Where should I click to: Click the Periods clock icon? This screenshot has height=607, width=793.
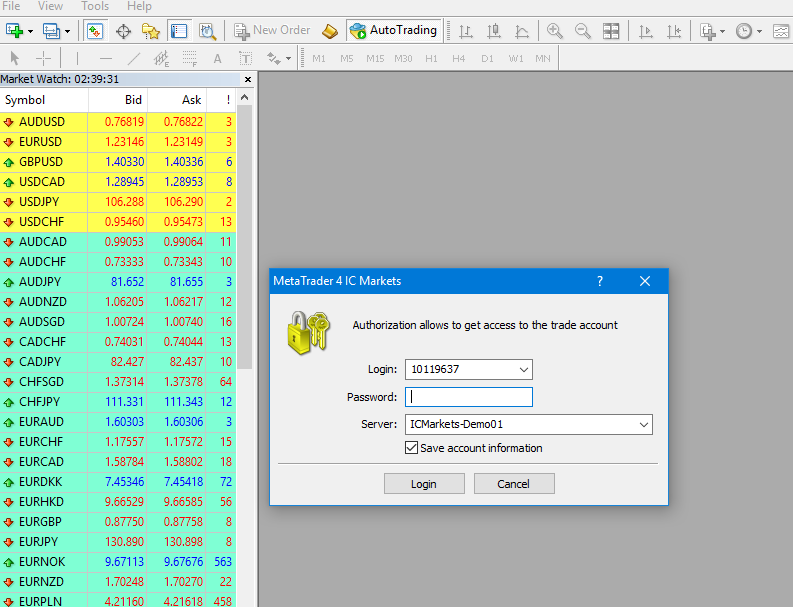743,31
